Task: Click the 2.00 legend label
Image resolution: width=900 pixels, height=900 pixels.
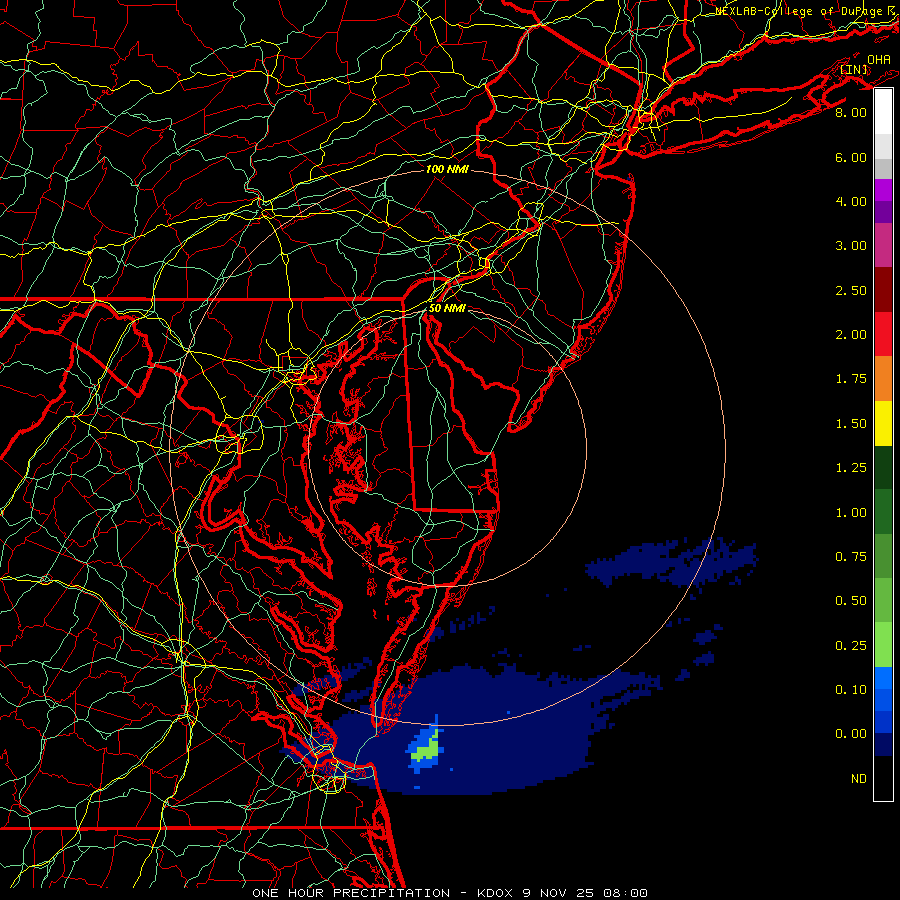Action: pos(851,335)
